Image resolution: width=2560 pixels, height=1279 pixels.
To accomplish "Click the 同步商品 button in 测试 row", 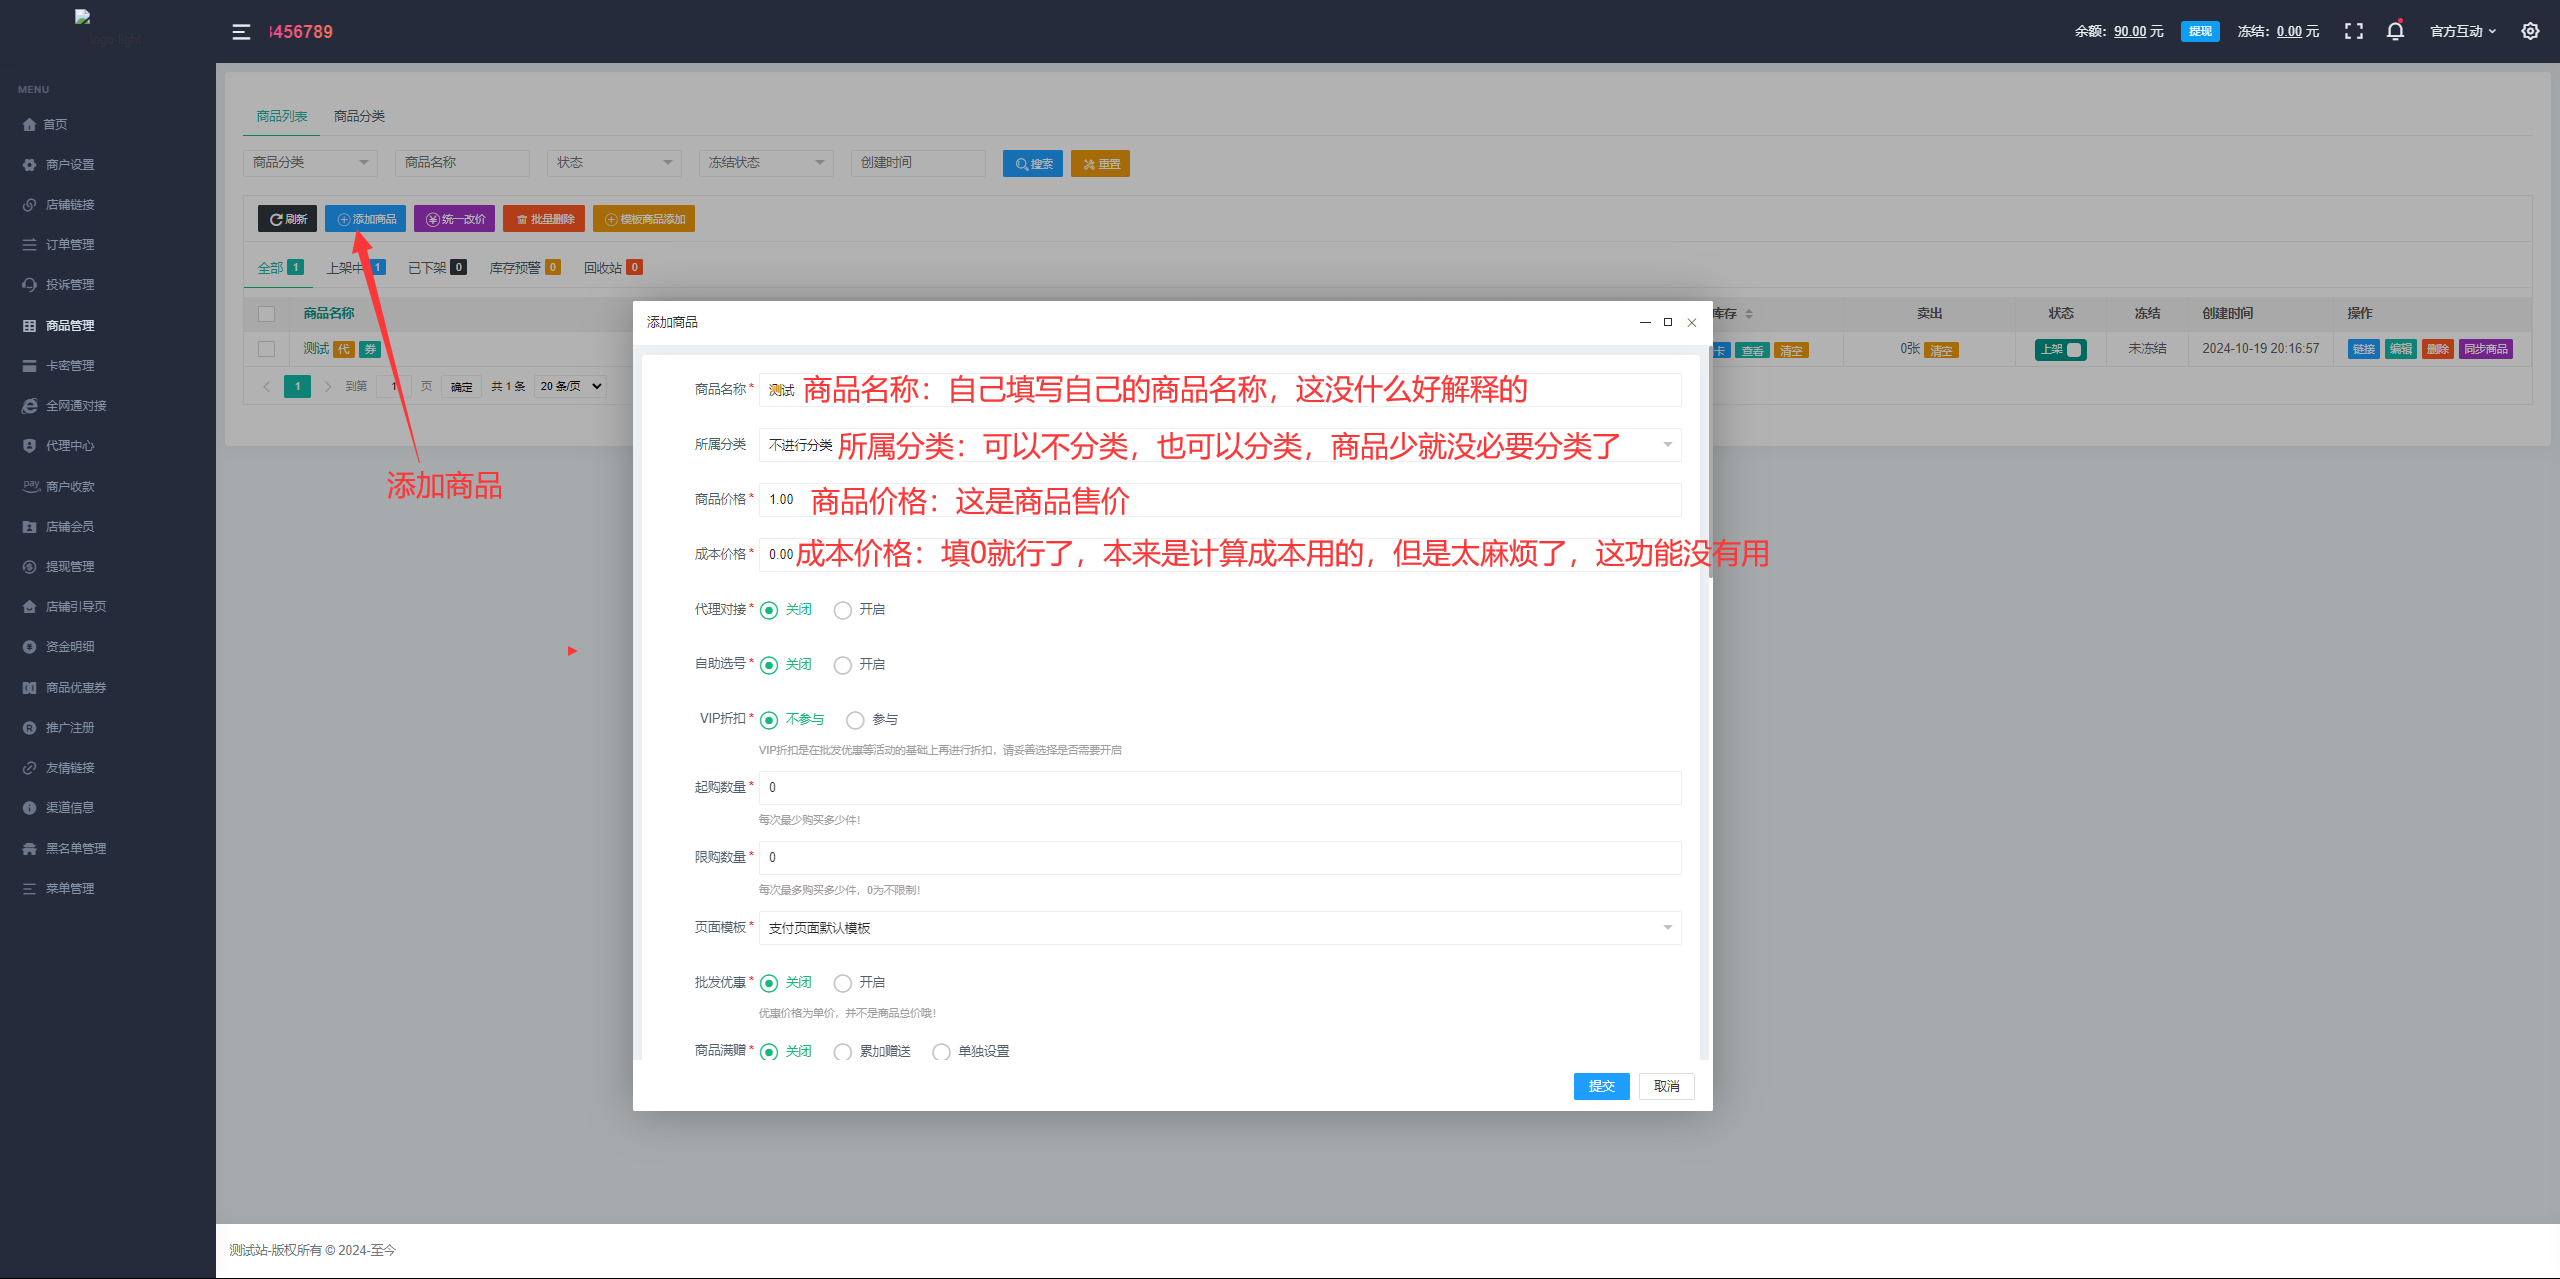I will (x=2486, y=349).
